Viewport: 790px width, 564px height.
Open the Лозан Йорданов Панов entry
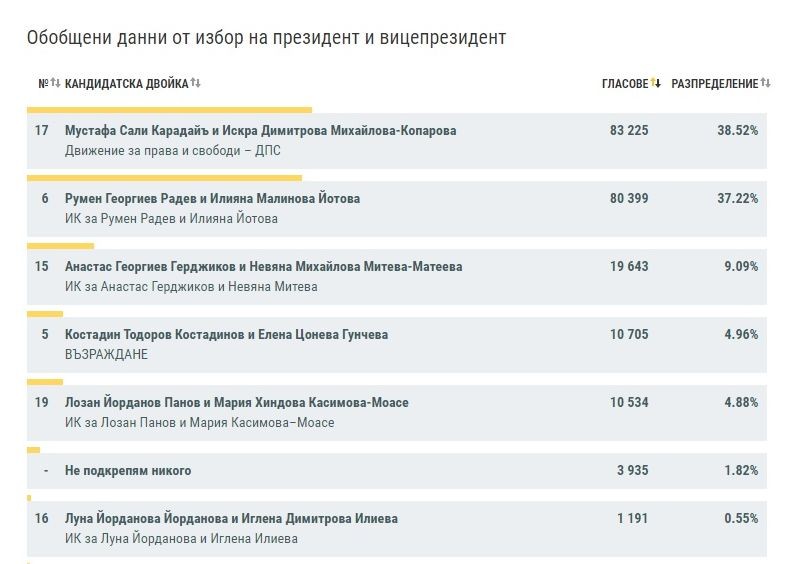(236, 403)
